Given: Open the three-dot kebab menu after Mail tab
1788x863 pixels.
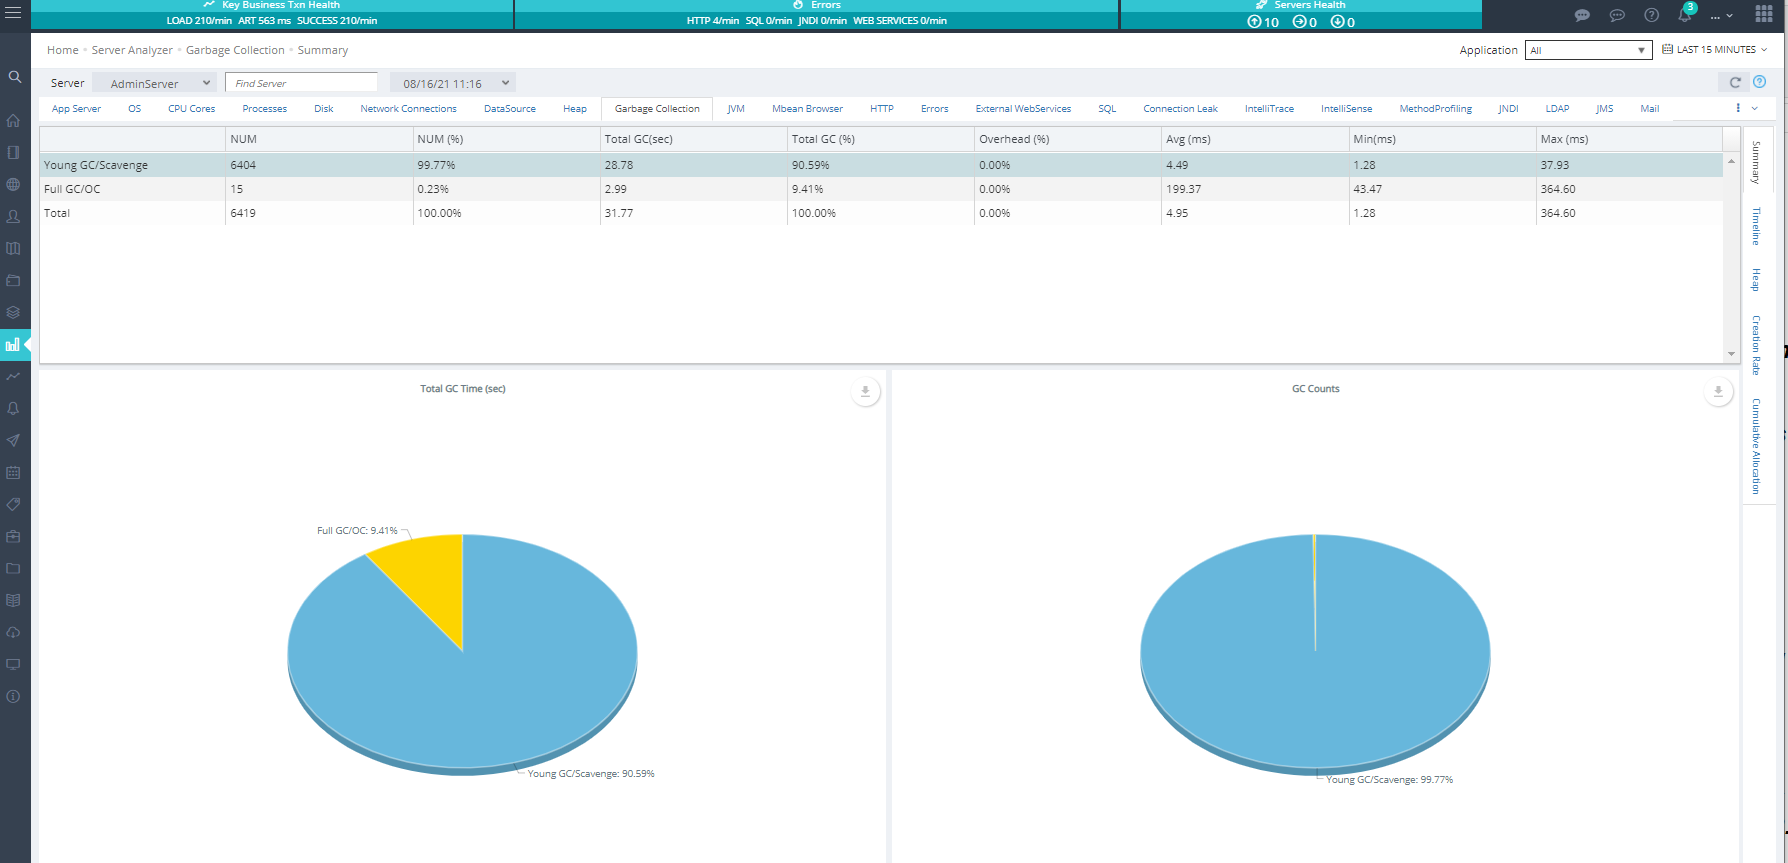Looking at the screenshot, I should click(1738, 108).
